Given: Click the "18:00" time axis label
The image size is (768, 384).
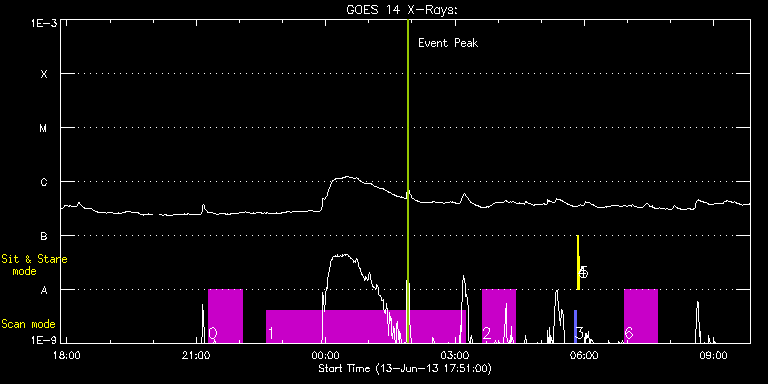Looking at the screenshot, I should pyautogui.click(x=67, y=355).
